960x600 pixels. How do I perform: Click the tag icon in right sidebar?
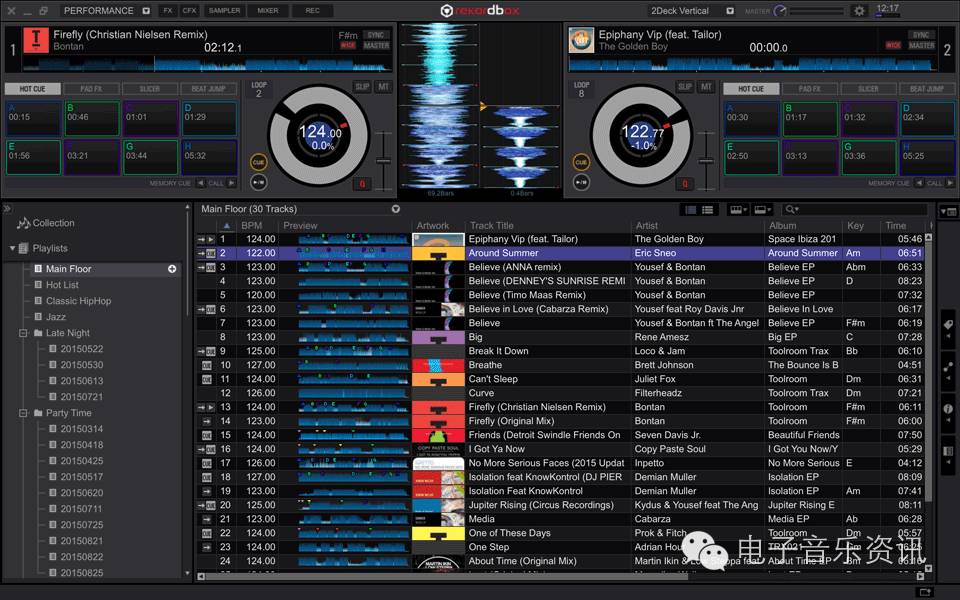(948, 326)
